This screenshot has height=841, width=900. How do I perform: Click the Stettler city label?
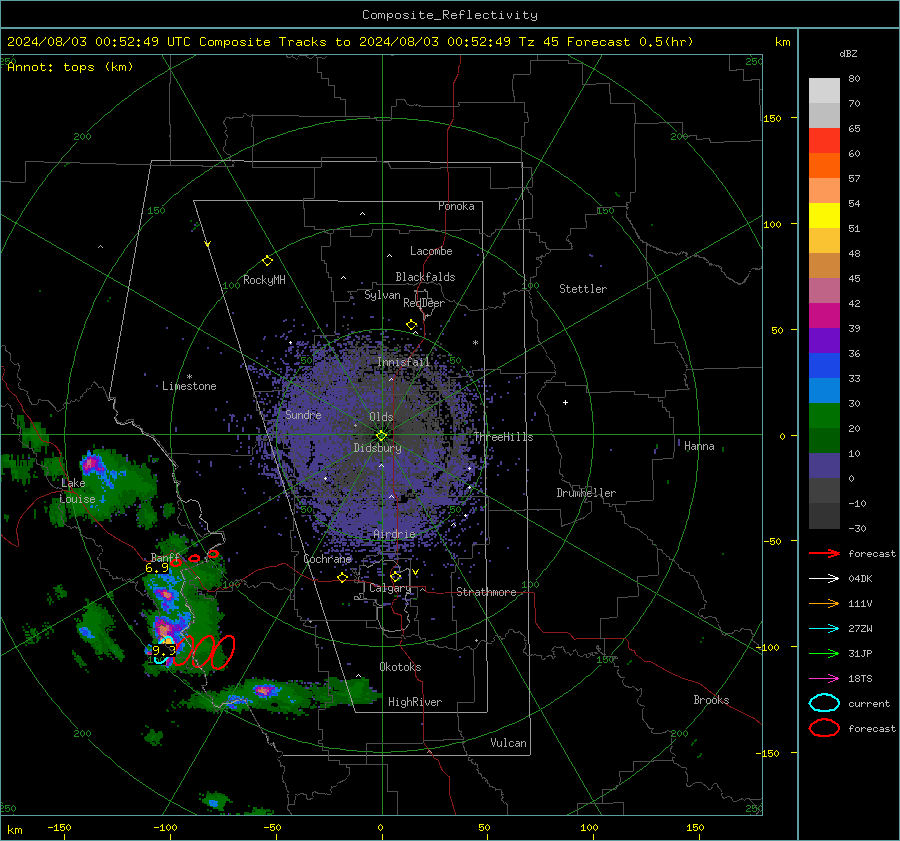[x=583, y=289]
